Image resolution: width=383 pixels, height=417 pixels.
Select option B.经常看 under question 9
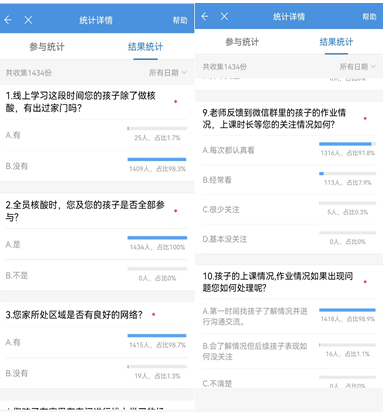point(289,180)
